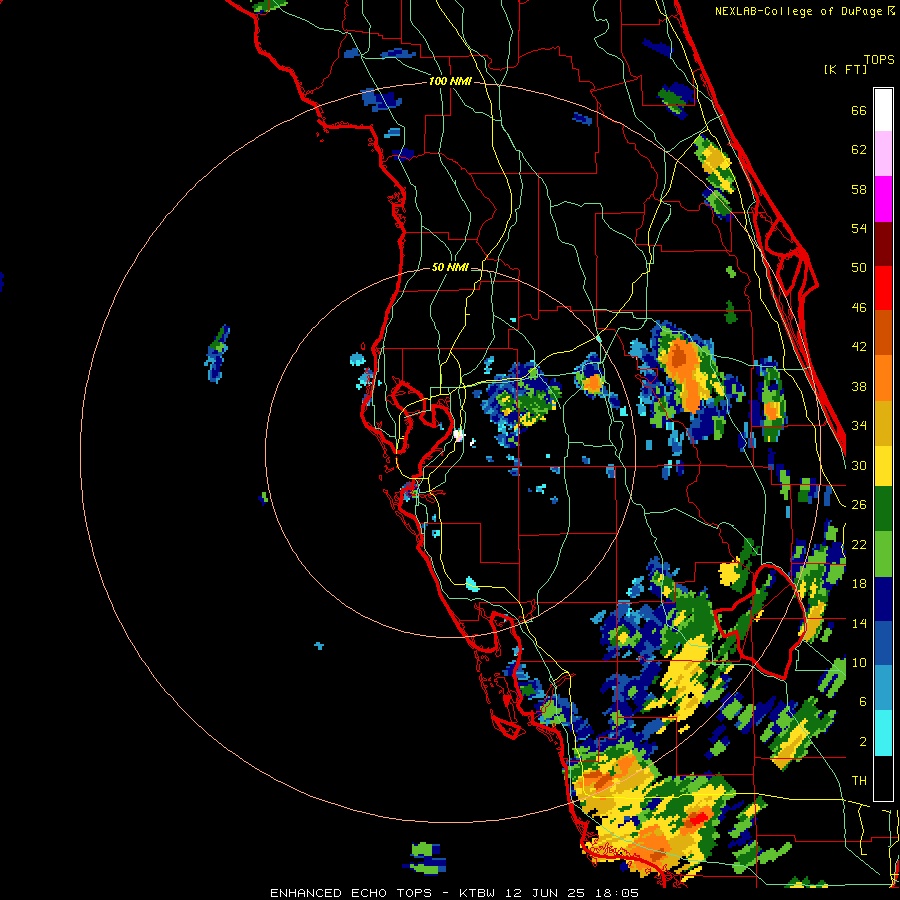Click the 18 value on the legend
The width and height of the screenshot is (900, 900).
pyautogui.click(x=859, y=584)
